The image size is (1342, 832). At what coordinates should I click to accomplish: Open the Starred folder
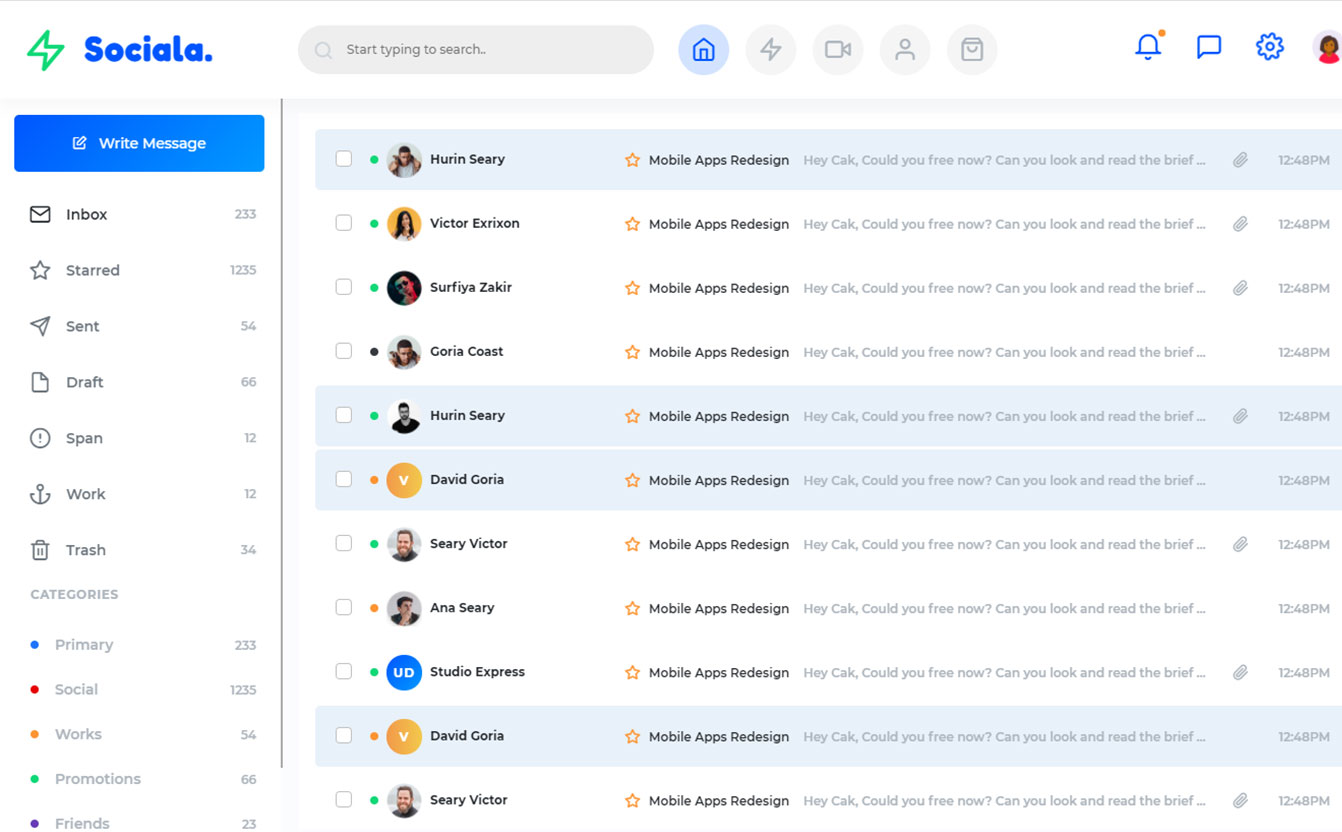point(92,270)
